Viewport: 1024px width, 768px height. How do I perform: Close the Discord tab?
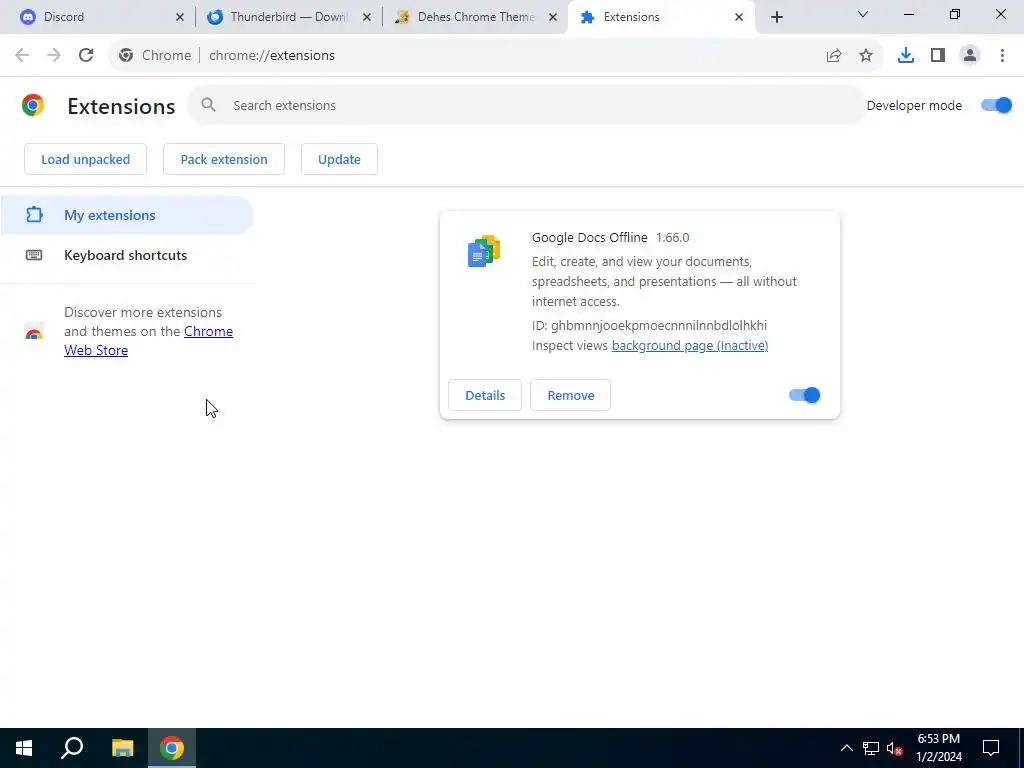180,18
